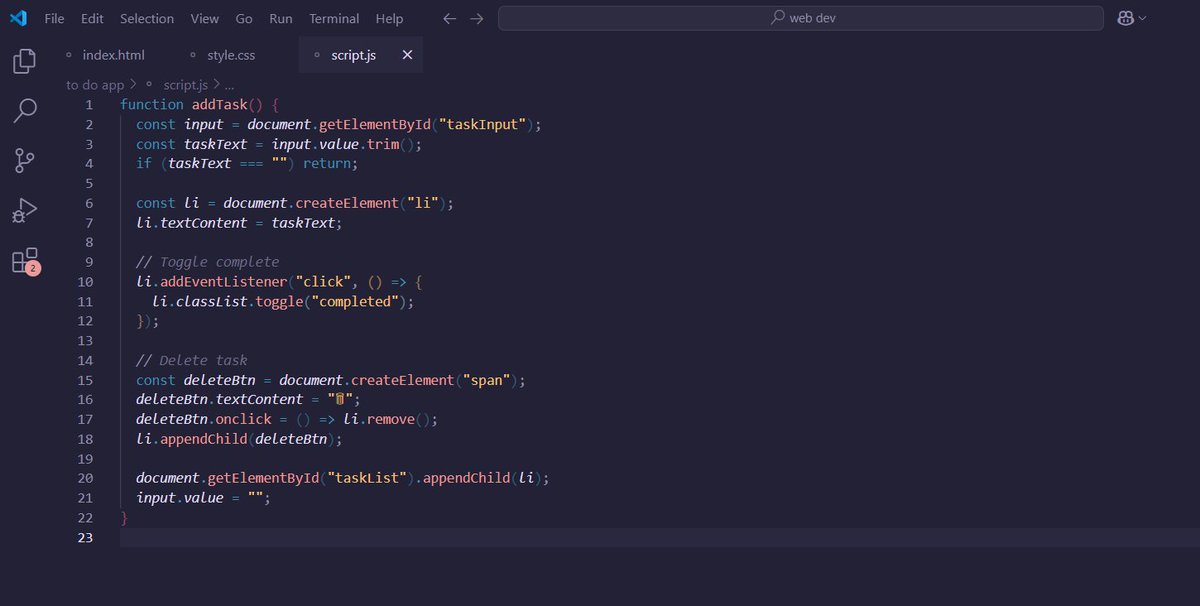
Task: Open the chevron beside the accounts icon
Action: click(1141, 17)
